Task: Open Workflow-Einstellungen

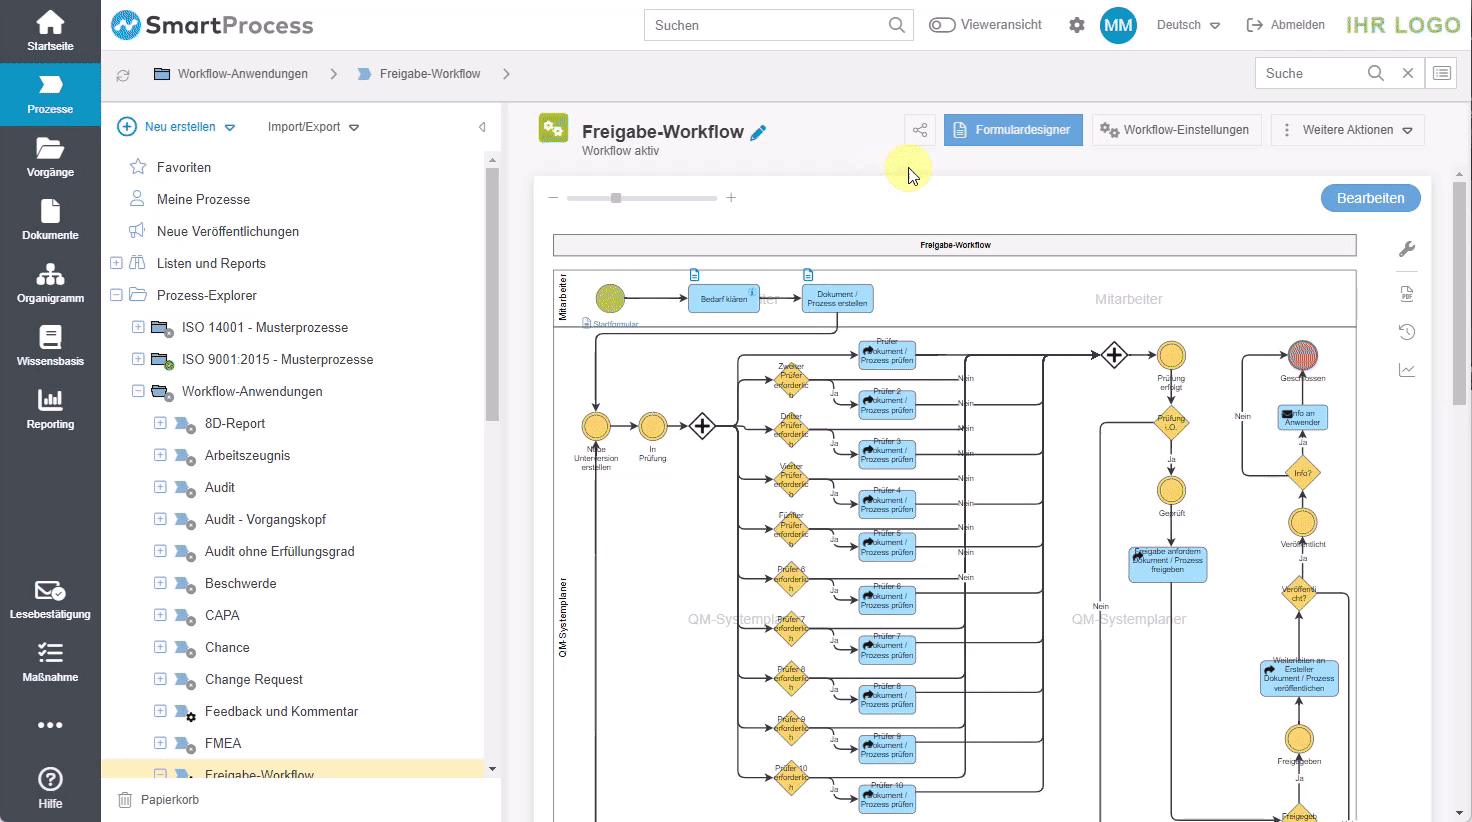Action: coord(1175,130)
